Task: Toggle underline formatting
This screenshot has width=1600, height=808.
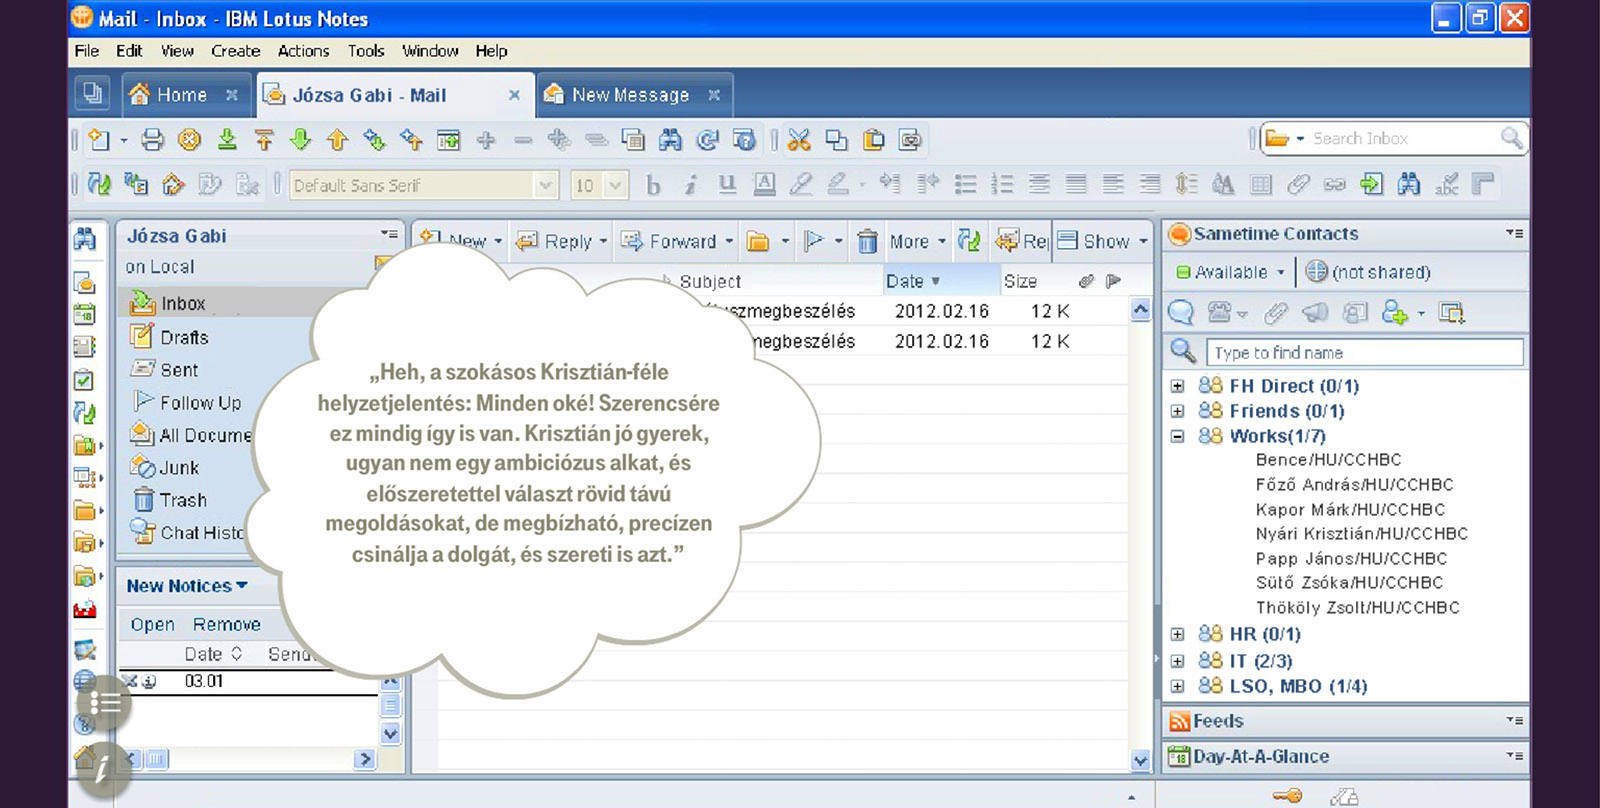Action: [x=727, y=185]
